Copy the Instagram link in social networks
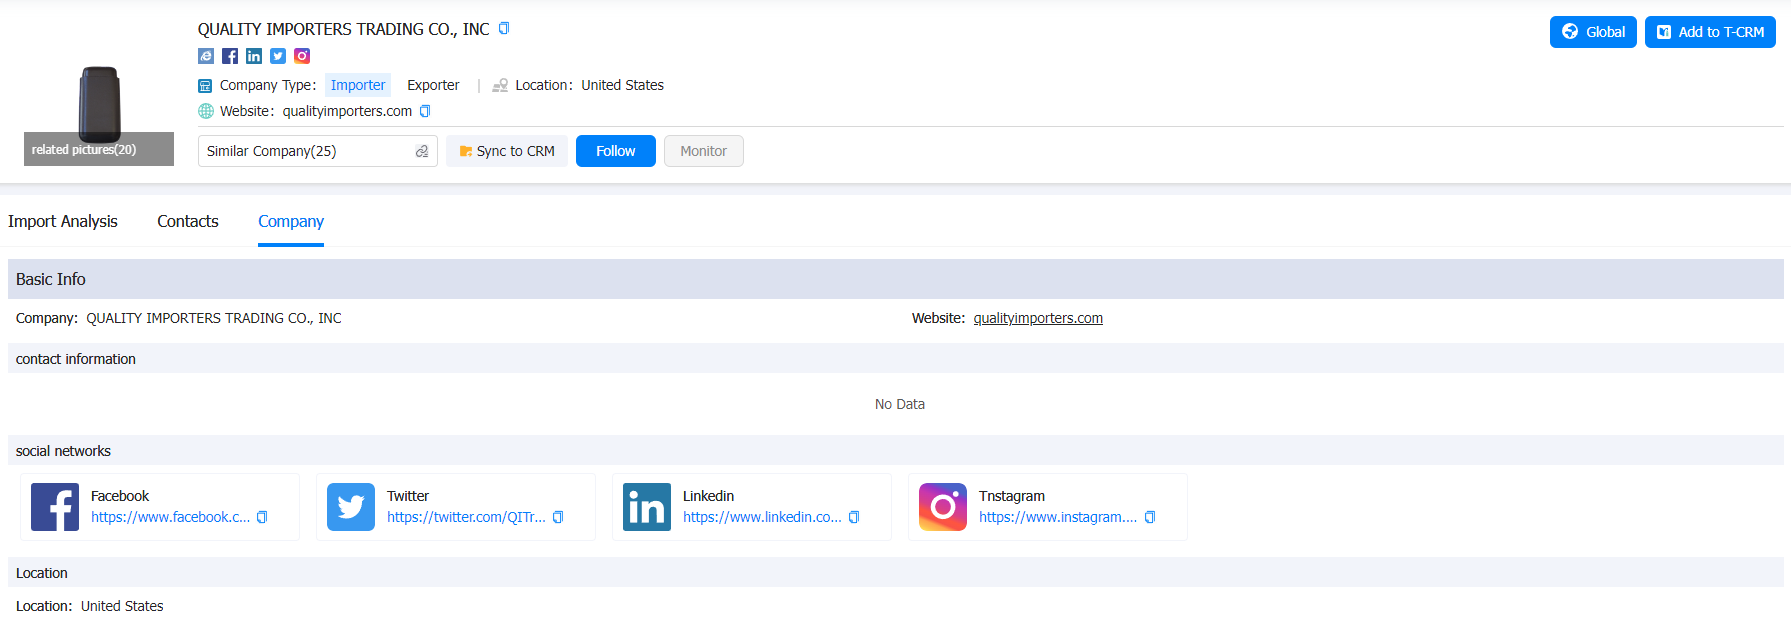 pos(1150,517)
